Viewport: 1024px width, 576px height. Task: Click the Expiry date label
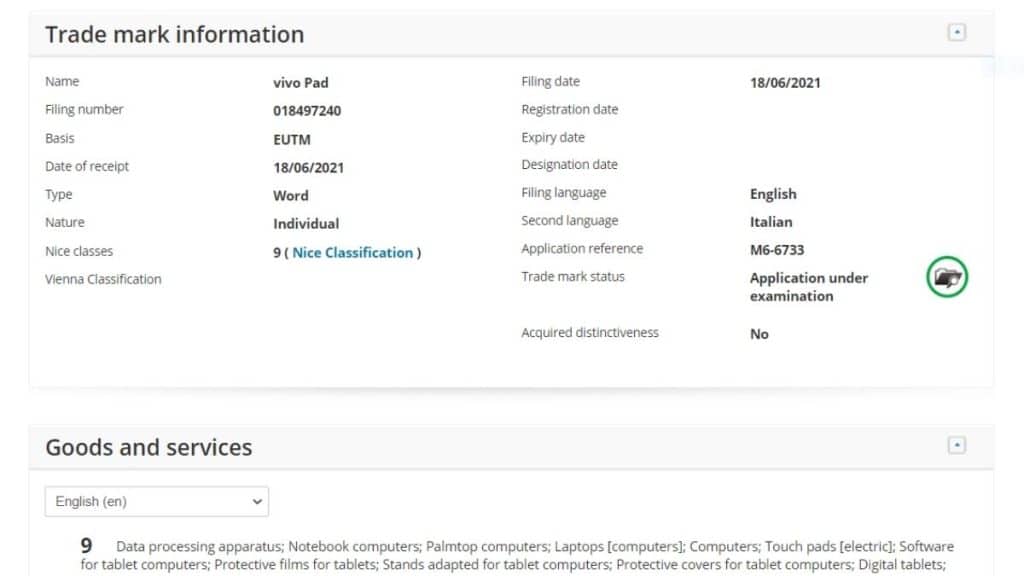click(x=552, y=138)
